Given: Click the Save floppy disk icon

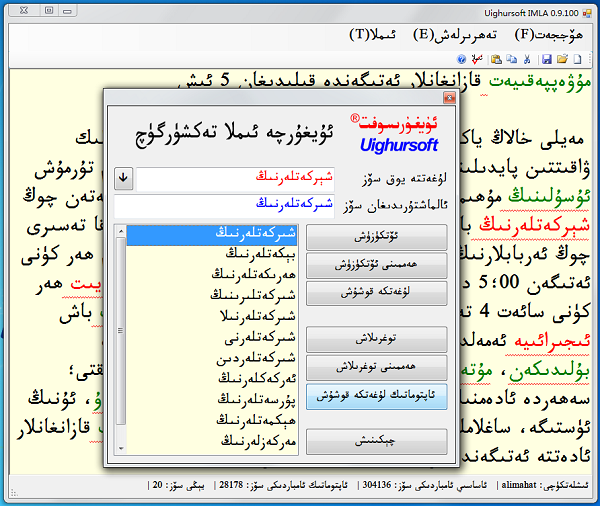Looking at the screenshot, I should pyautogui.click(x=547, y=59).
